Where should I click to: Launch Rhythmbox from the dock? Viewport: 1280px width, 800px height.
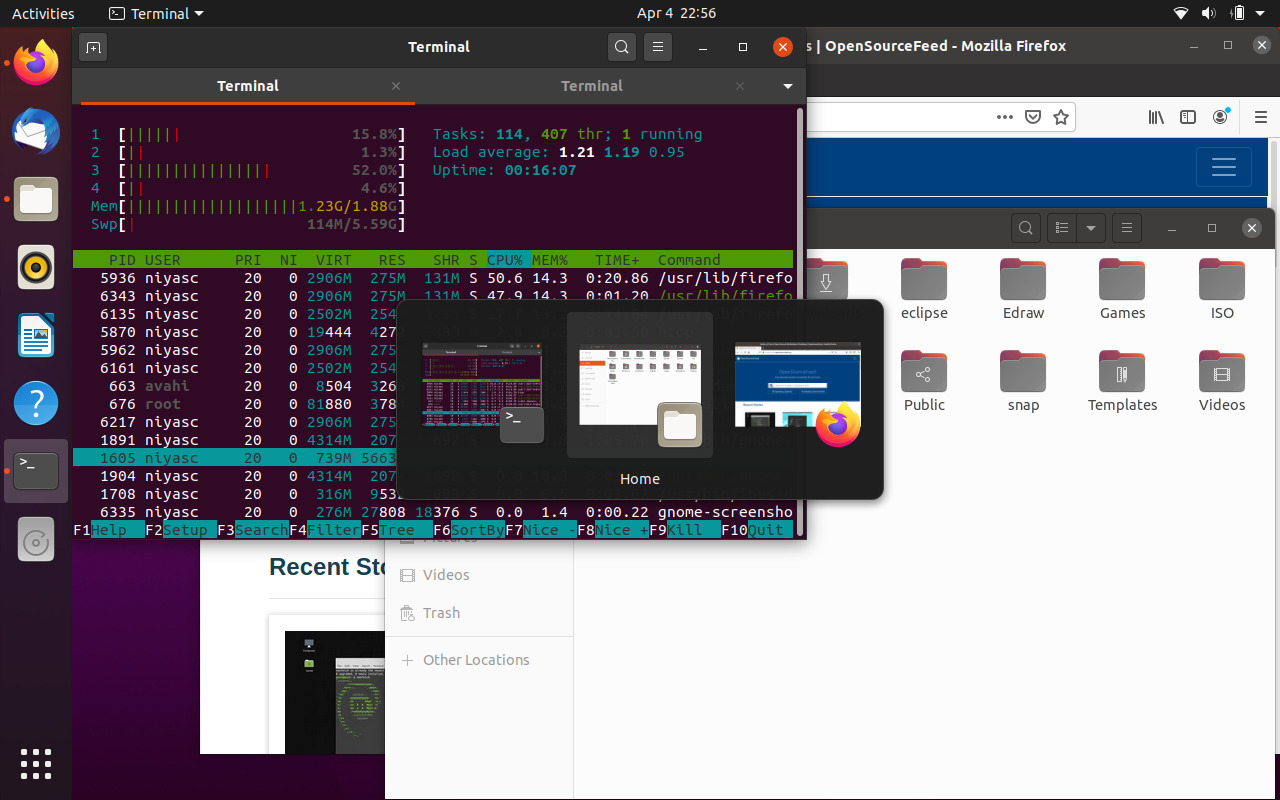coord(36,266)
